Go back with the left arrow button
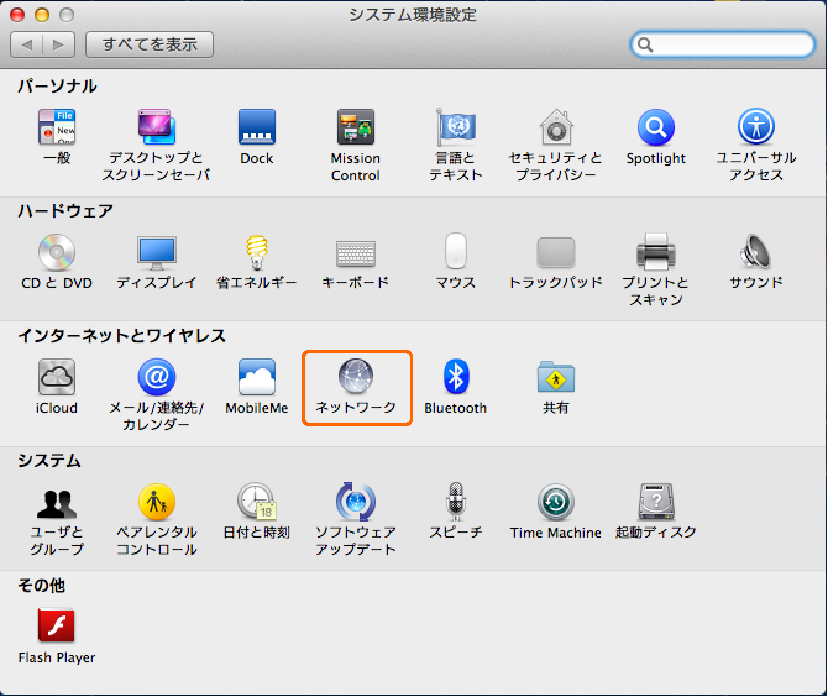Image resolution: width=827 pixels, height=696 pixels. (26, 44)
